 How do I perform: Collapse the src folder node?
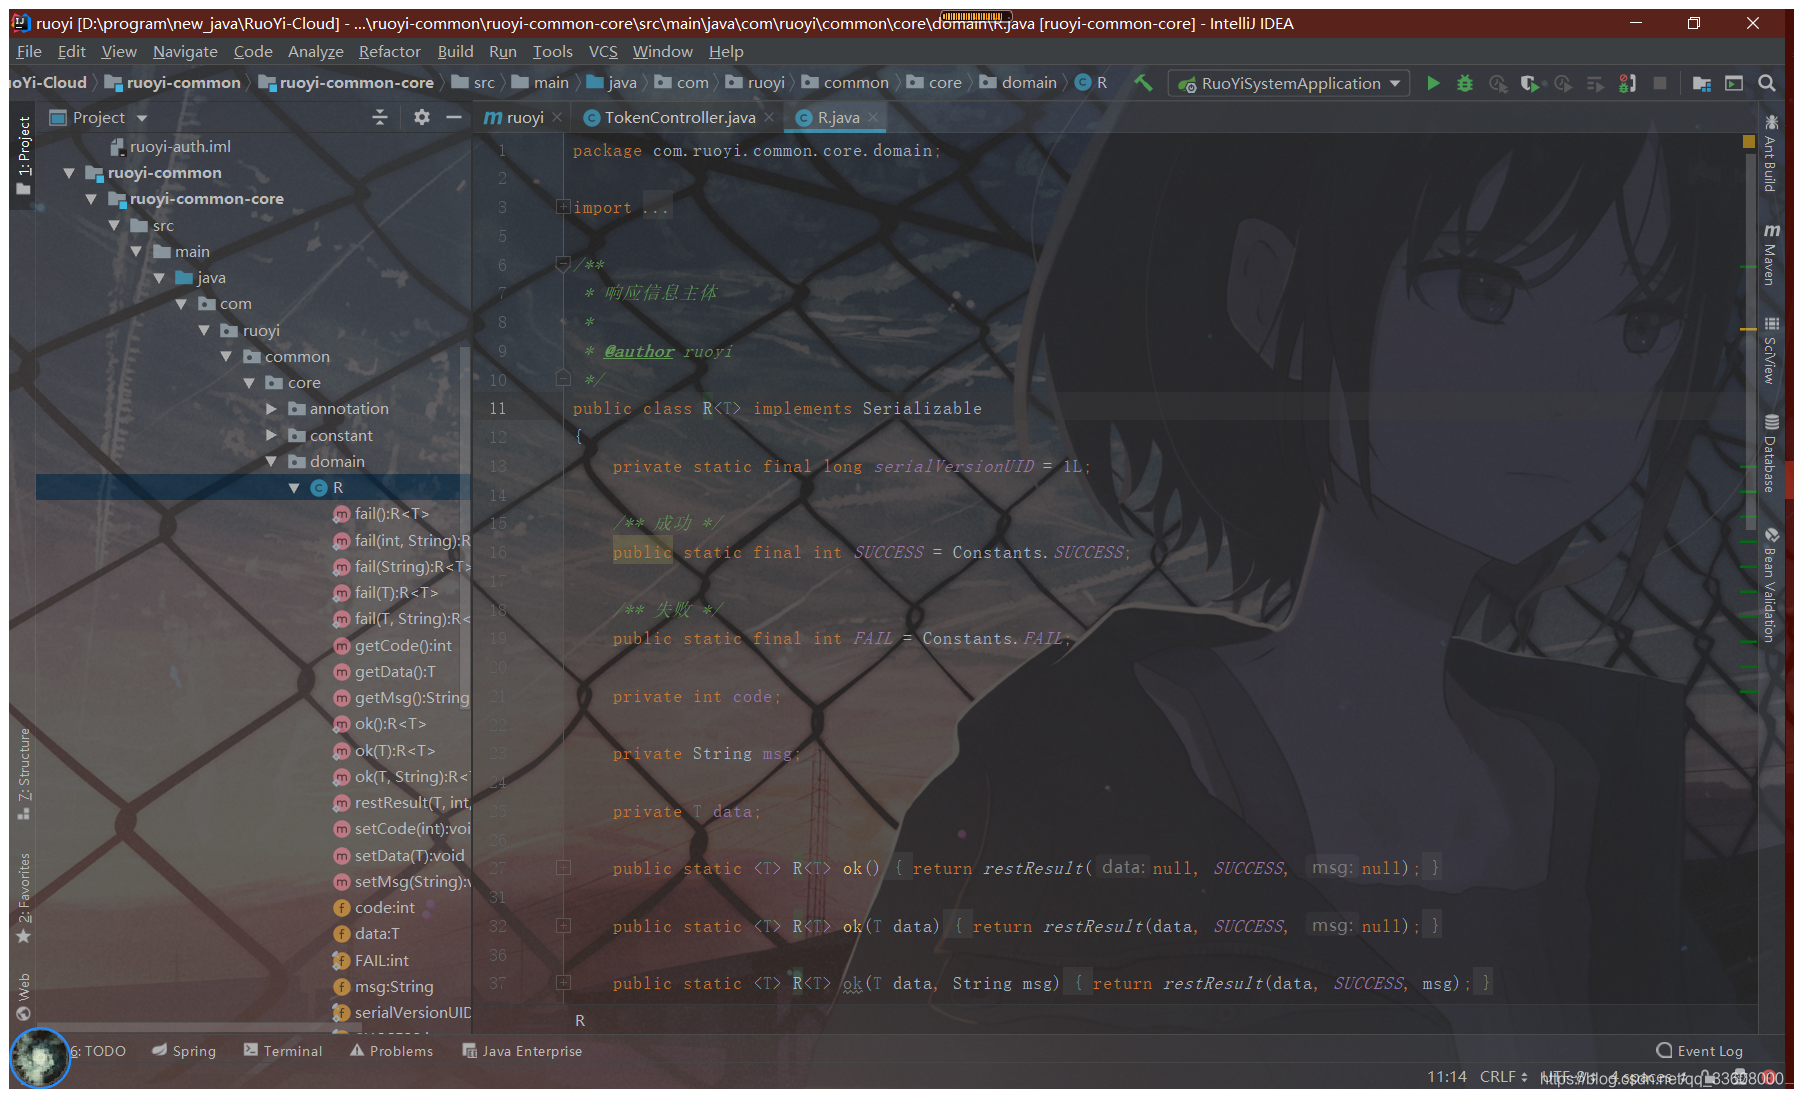tap(114, 225)
